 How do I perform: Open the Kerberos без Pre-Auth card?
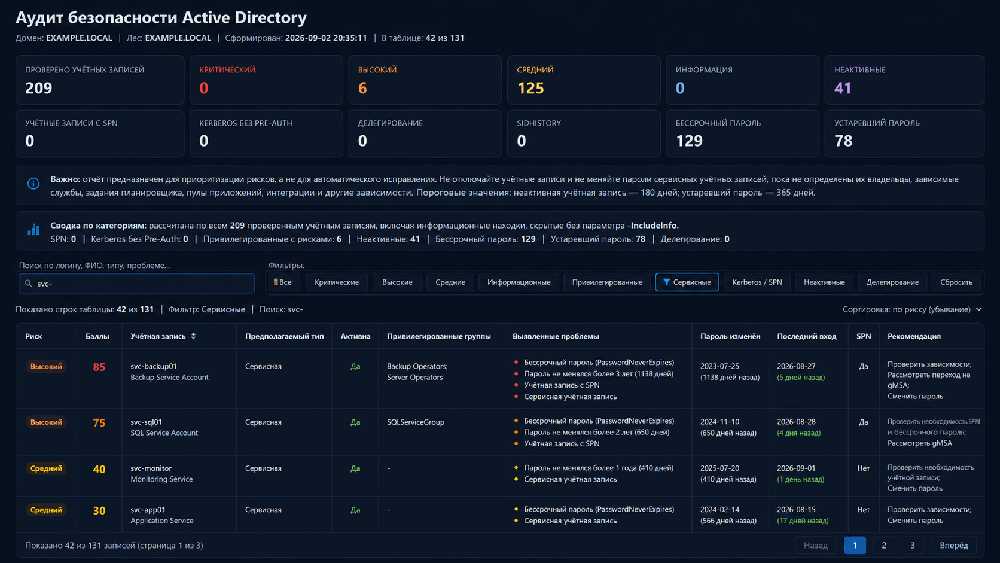(266, 133)
